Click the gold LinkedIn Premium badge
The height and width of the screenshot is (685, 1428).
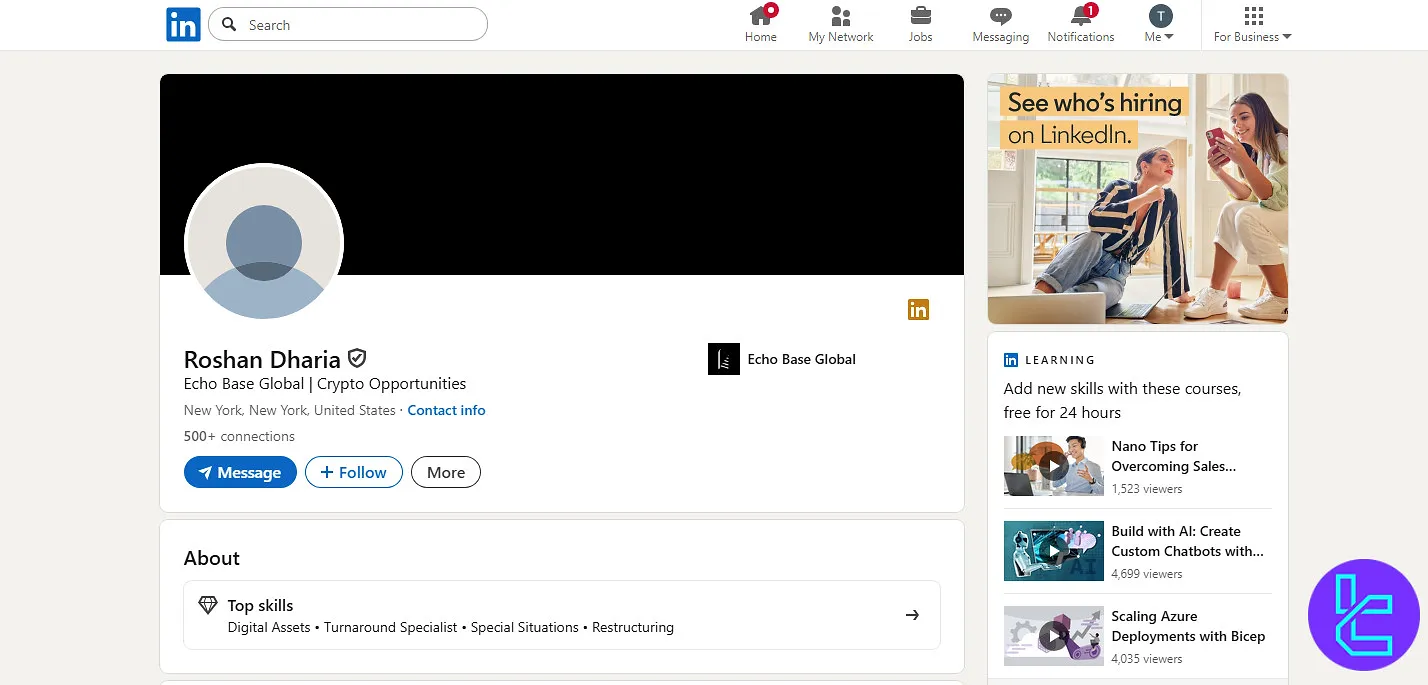918,310
